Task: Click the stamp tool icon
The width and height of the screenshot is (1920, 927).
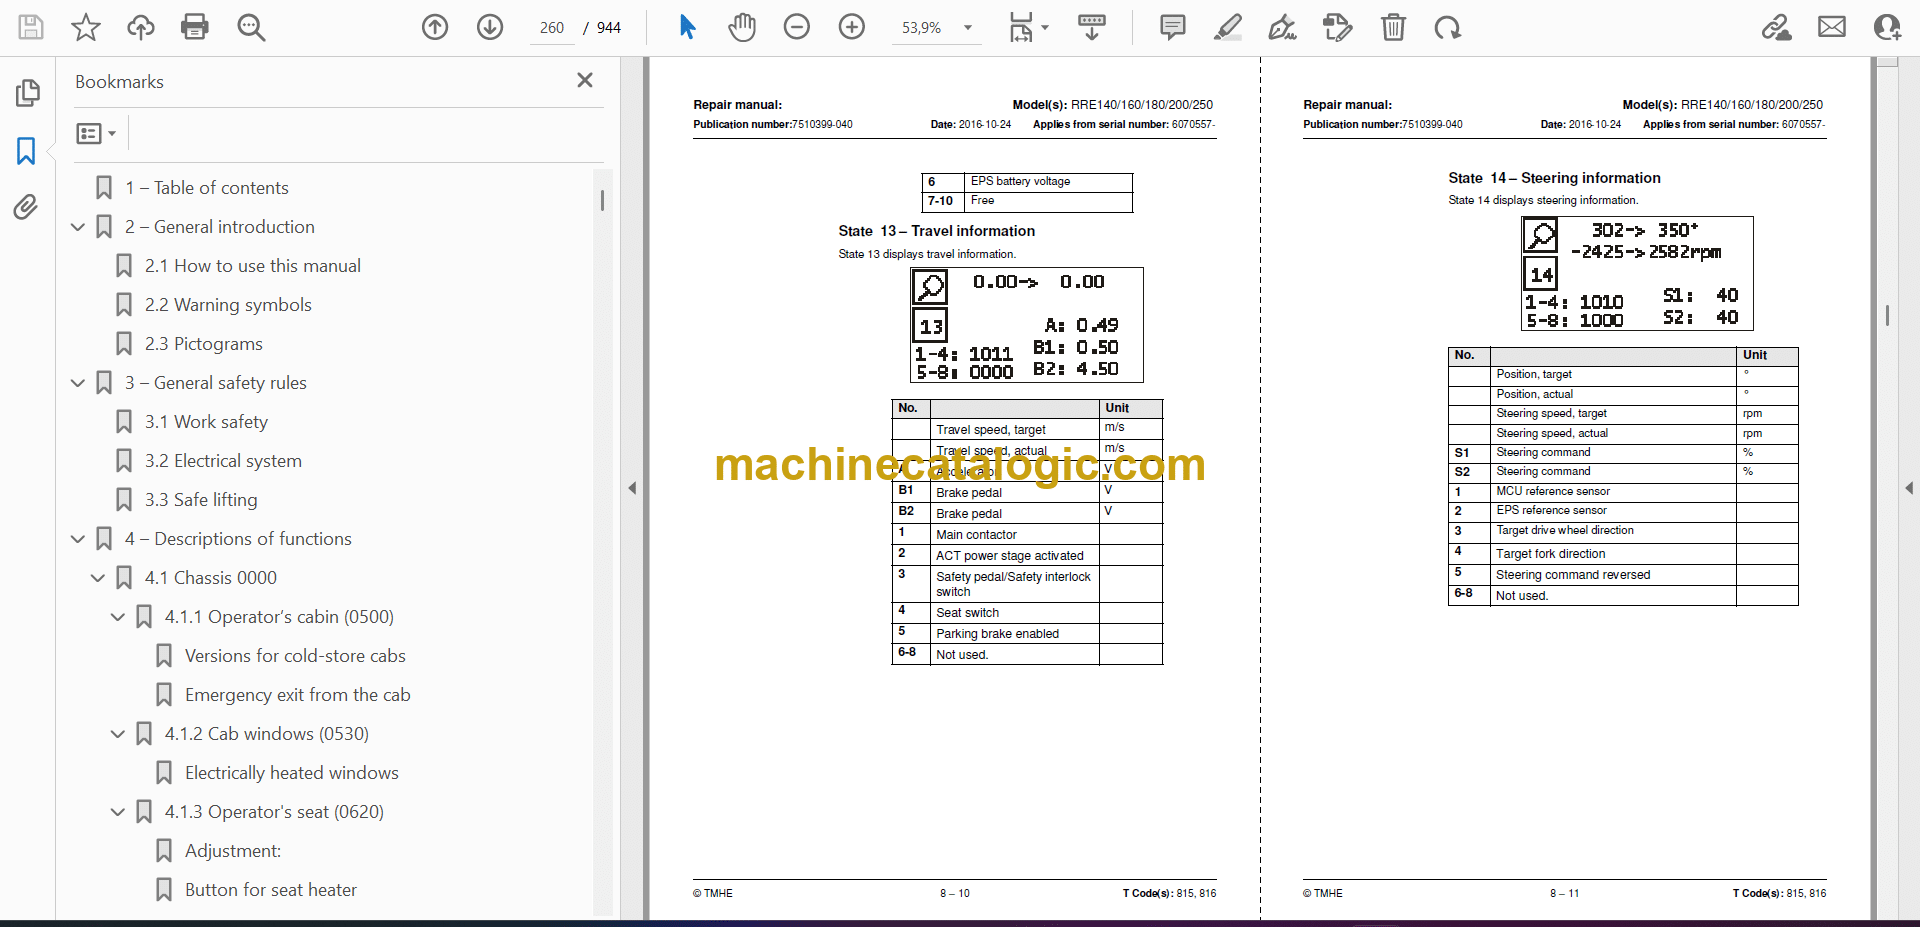Action: coord(1338,27)
